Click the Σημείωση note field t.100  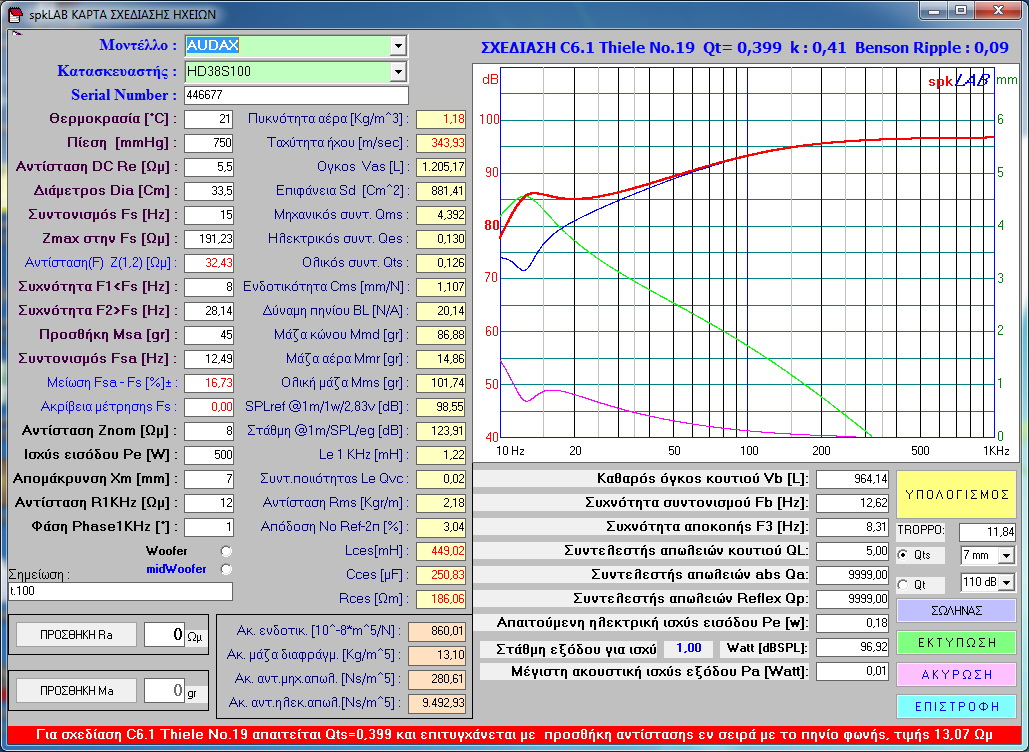[x=120, y=591]
